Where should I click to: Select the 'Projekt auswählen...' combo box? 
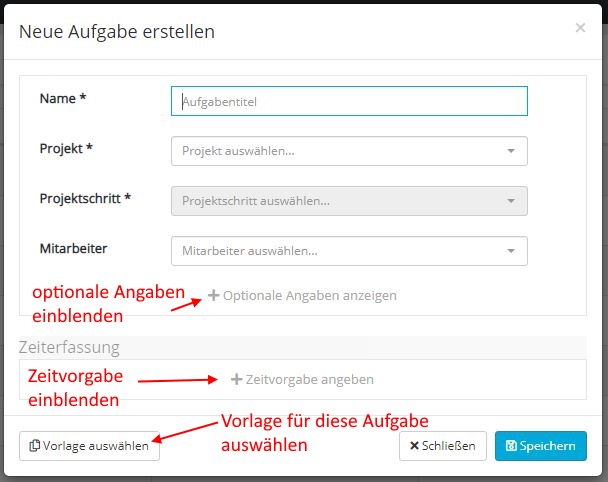pyautogui.click(x=340, y=151)
